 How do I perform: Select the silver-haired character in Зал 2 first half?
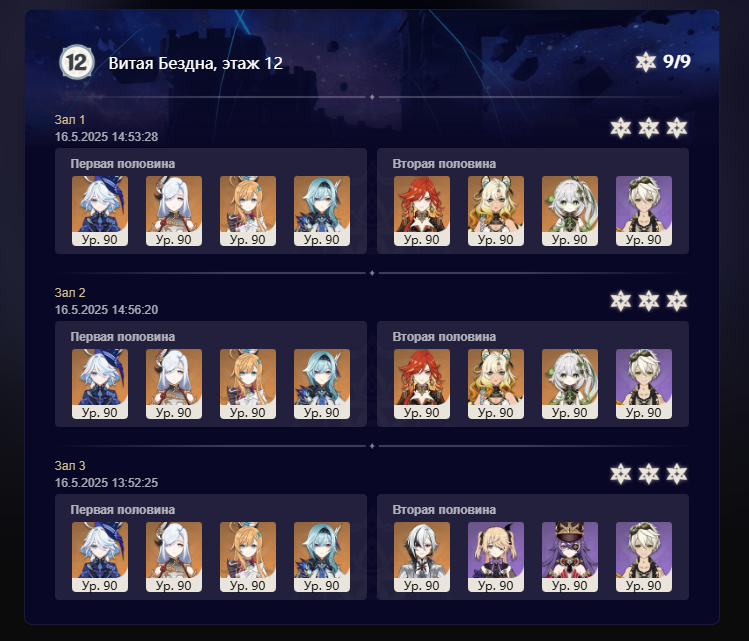point(174,384)
